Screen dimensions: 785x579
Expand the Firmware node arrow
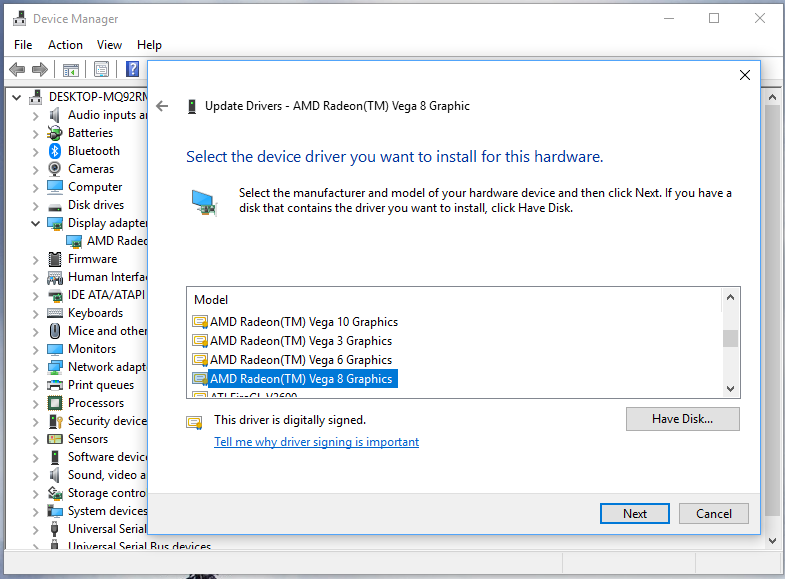[35, 260]
